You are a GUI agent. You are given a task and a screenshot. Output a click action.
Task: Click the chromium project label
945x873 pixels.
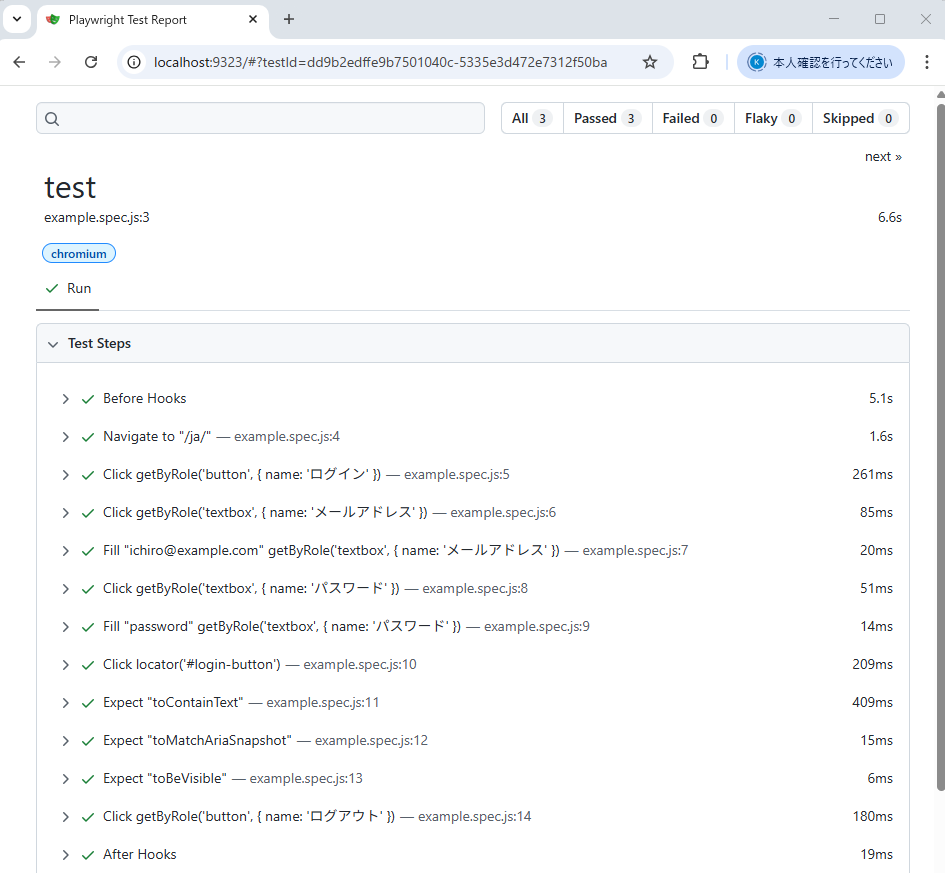(79, 254)
